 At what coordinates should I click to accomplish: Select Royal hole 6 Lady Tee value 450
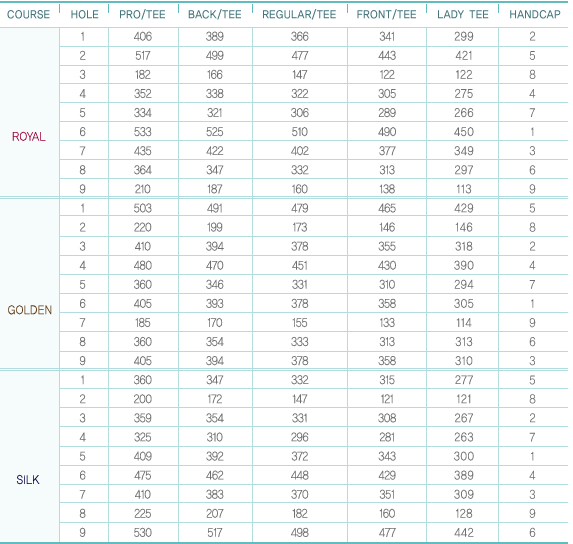[464, 132]
